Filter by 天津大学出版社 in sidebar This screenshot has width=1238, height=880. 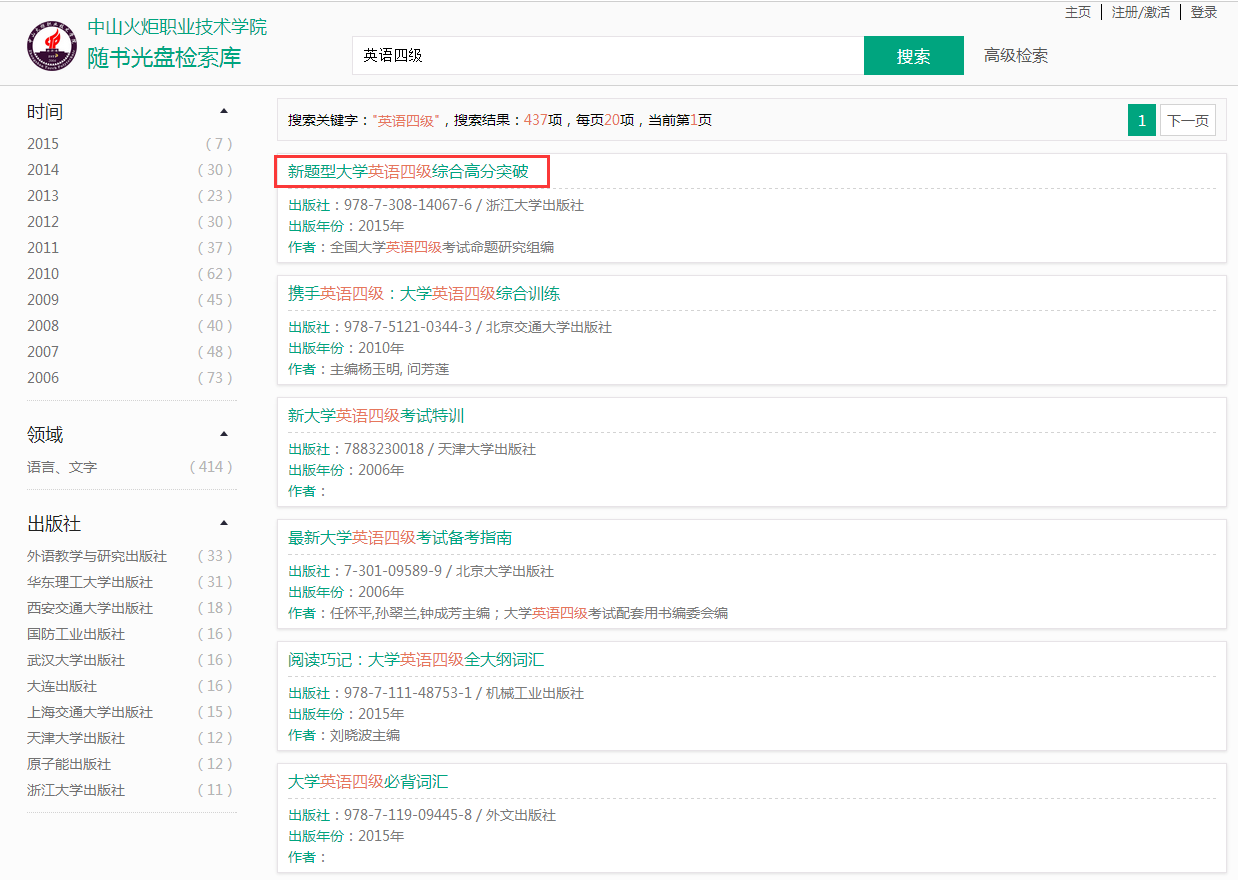(x=76, y=738)
